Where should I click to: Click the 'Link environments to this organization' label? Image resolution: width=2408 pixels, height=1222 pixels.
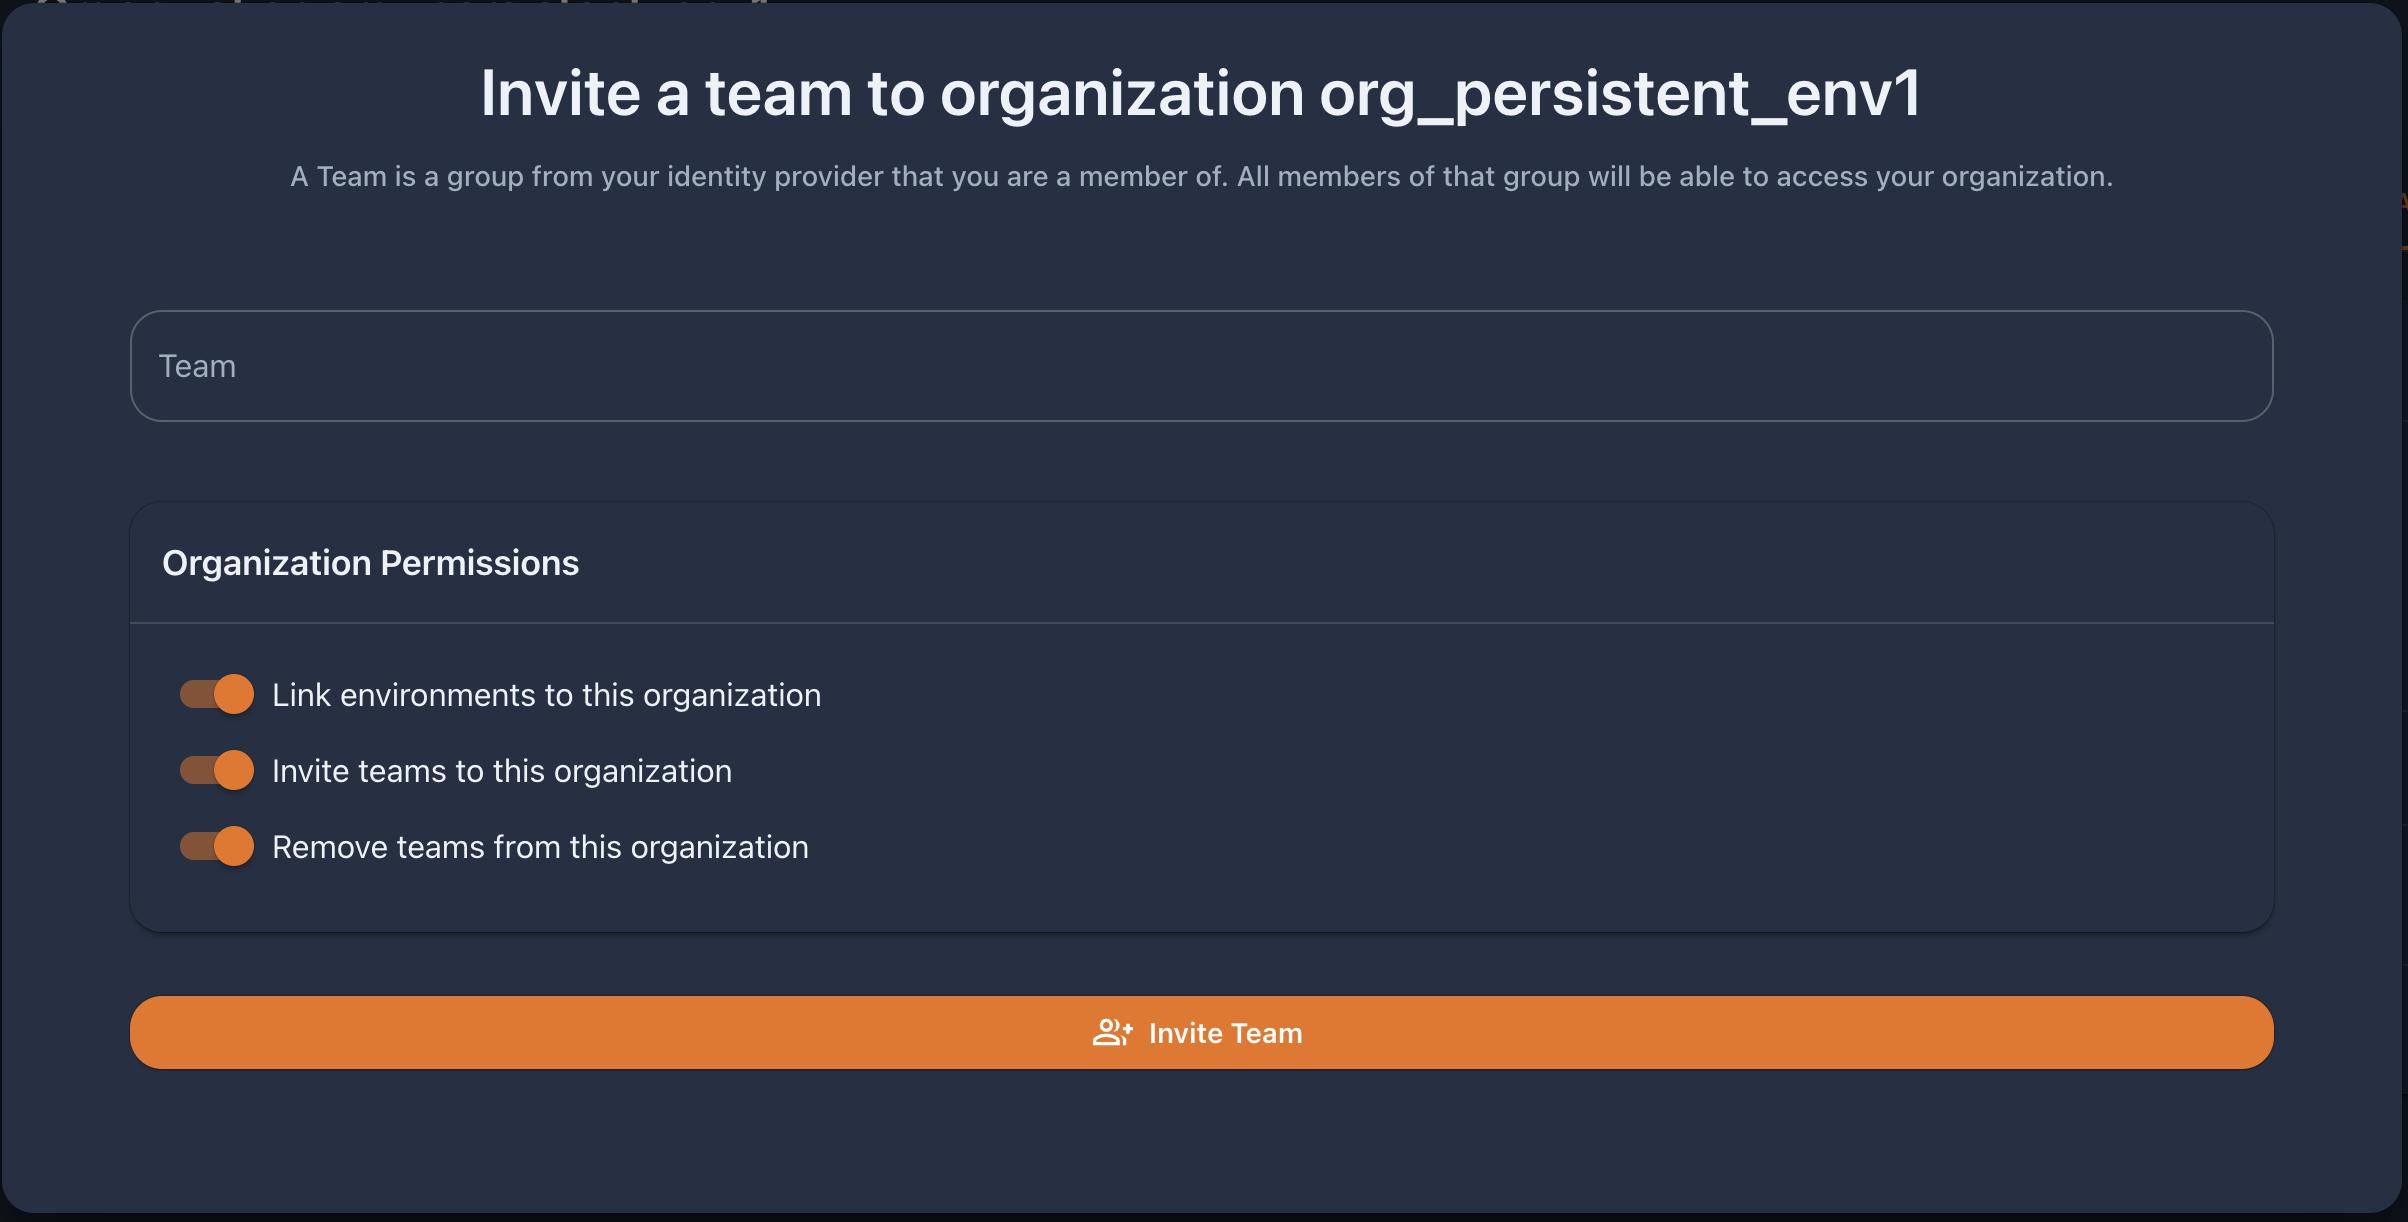click(546, 695)
